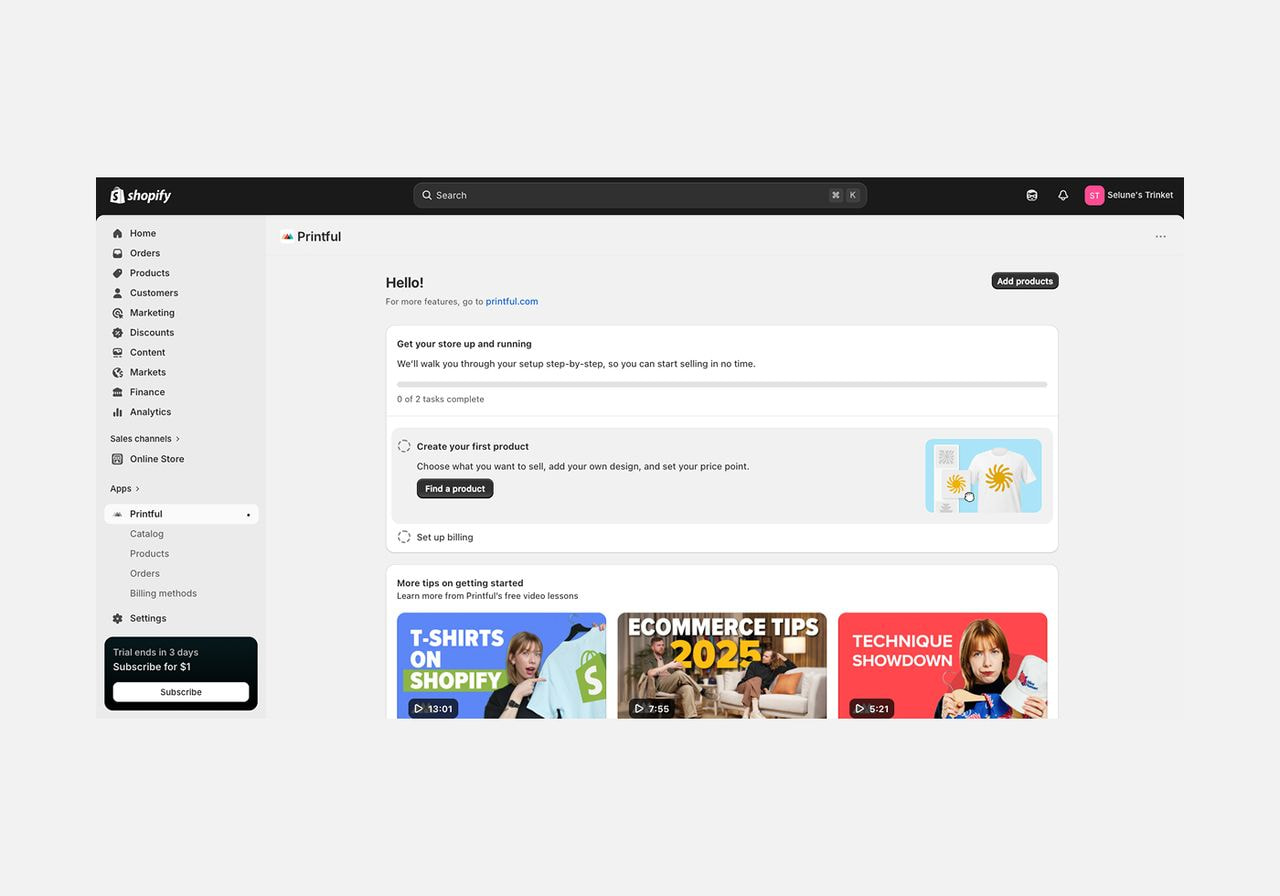Click the Printful logo in page header
Image resolution: width=1280 pixels, height=896 pixels.
coord(288,237)
